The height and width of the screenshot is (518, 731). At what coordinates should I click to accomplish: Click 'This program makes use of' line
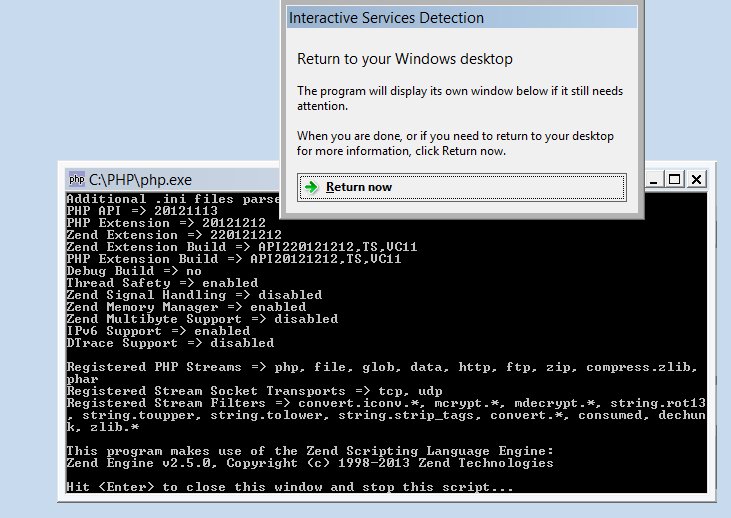click(310, 451)
